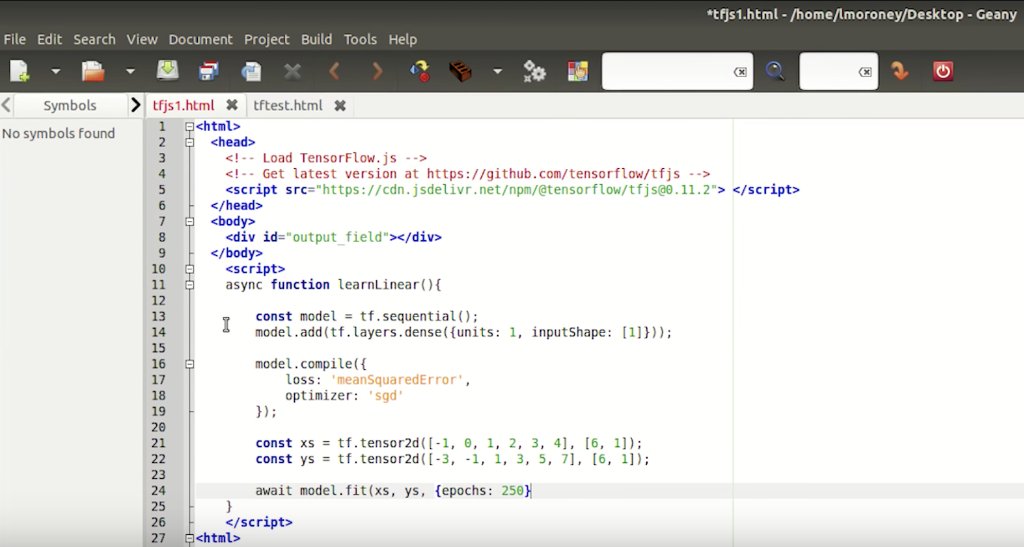Click the closing </script> tag on line 26

[x=259, y=522]
